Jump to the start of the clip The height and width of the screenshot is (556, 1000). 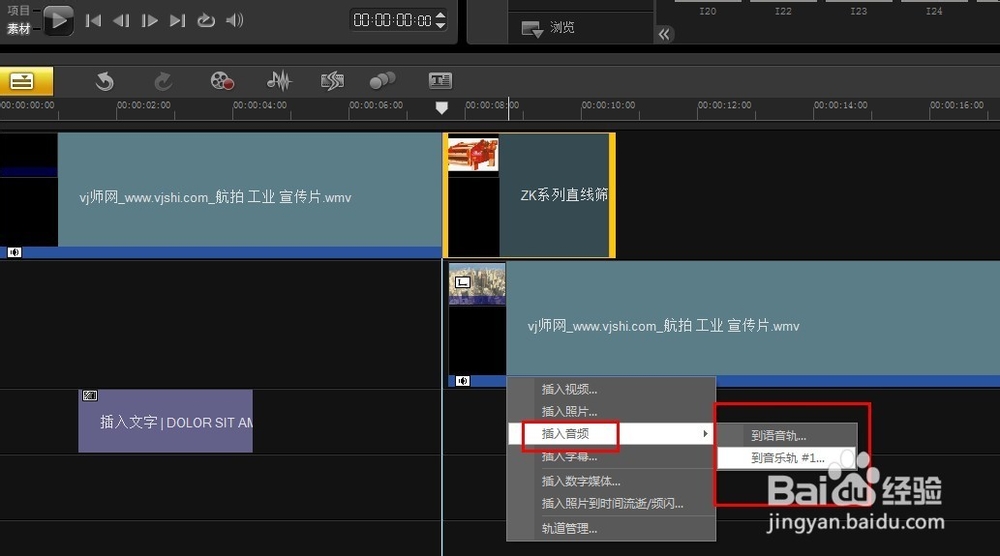(93, 20)
